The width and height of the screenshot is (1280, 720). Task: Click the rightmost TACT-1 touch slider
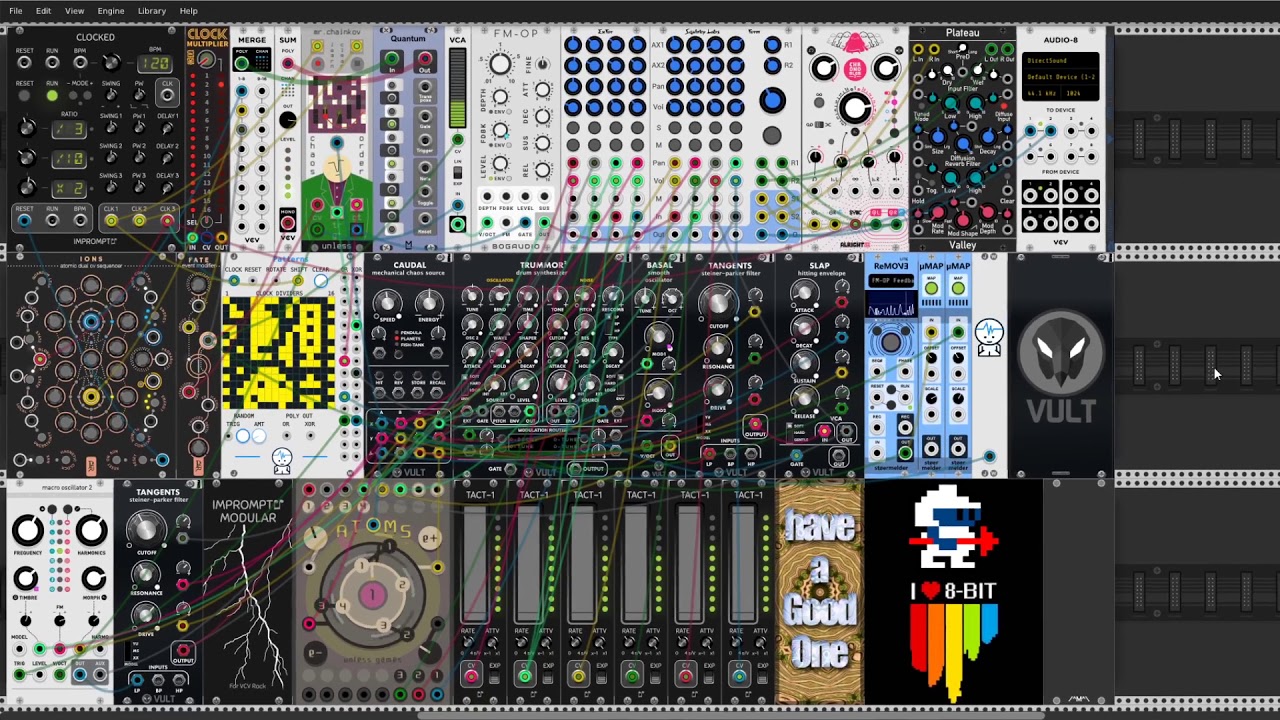tap(743, 563)
